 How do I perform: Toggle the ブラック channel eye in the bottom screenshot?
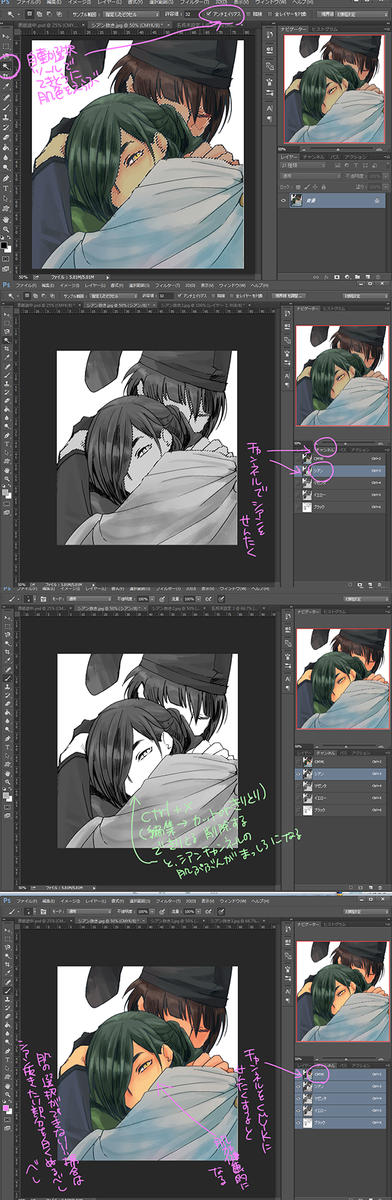pos(298,1123)
